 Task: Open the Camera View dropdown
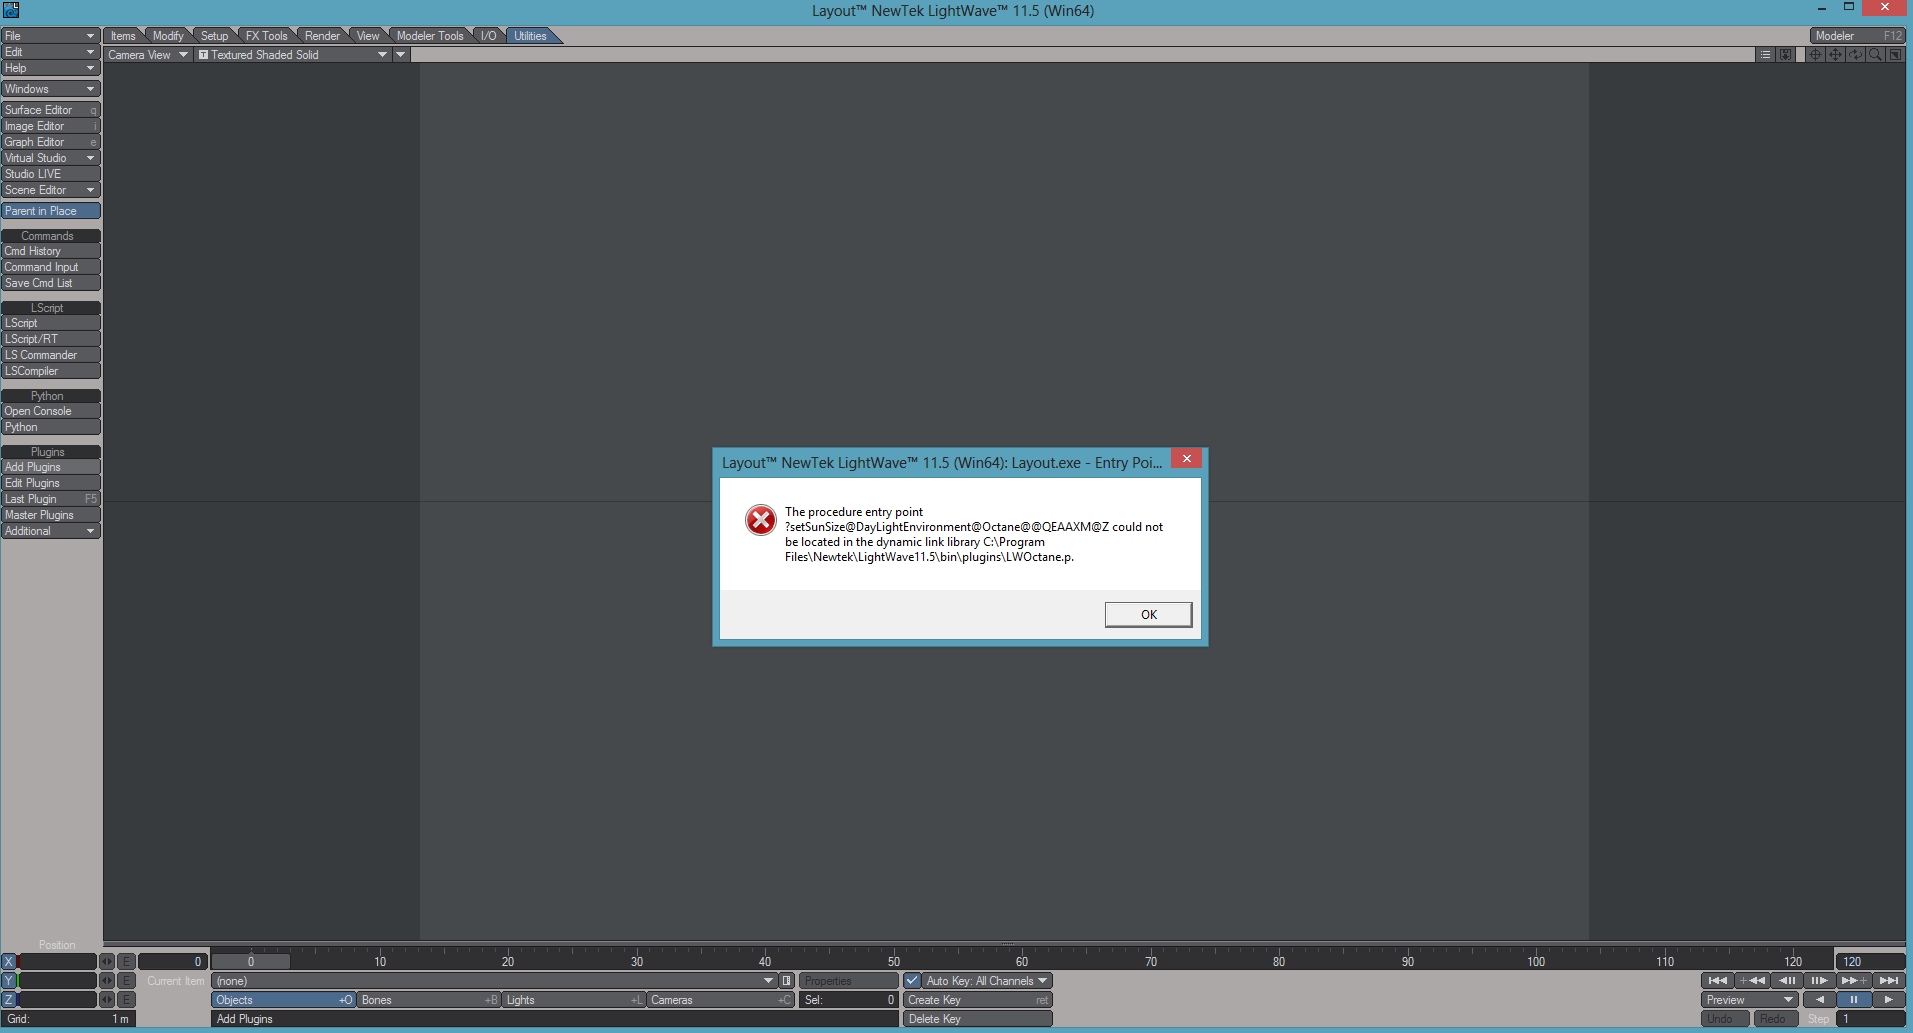148,55
